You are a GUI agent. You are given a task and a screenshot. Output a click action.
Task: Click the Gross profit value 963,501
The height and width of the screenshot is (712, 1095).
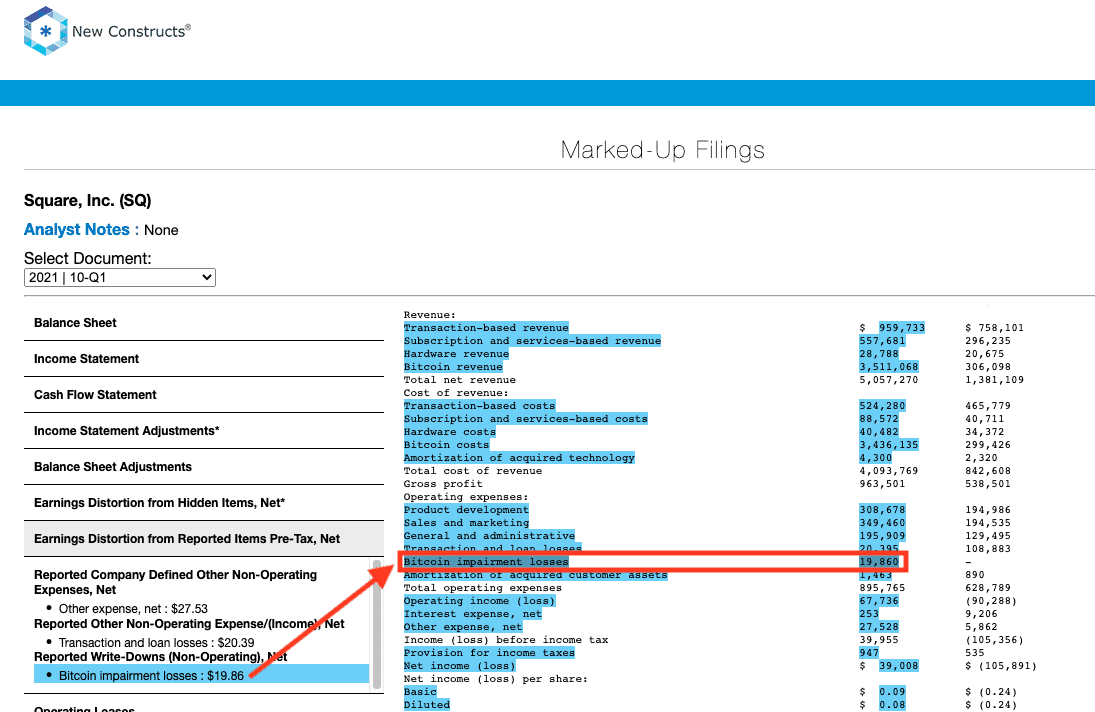pos(882,484)
